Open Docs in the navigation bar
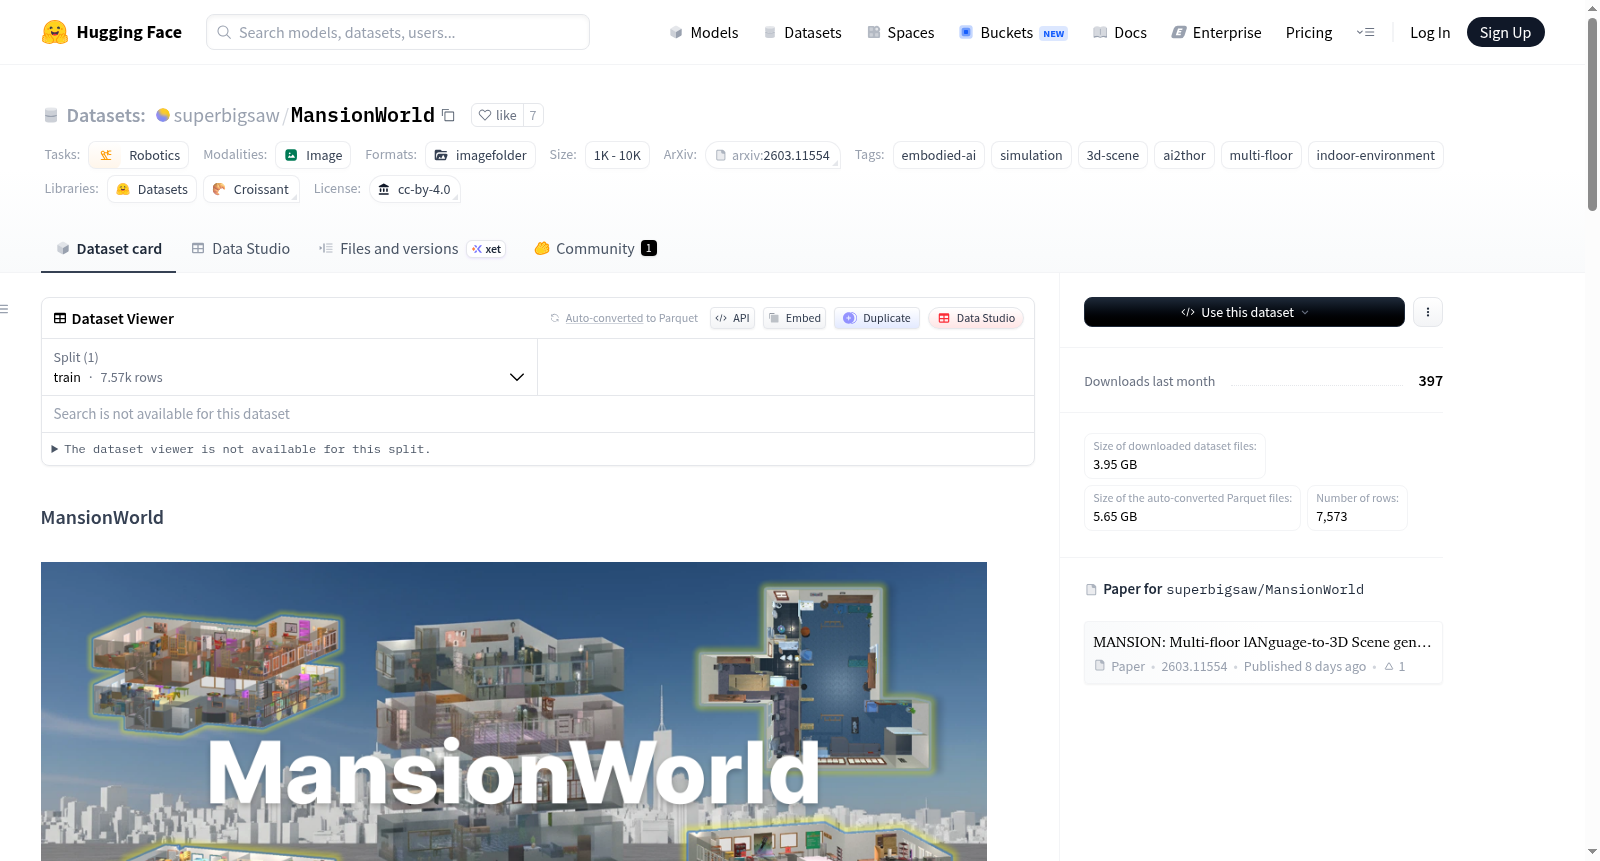Image resolution: width=1600 pixels, height=861 pixels. [1120, 33]
